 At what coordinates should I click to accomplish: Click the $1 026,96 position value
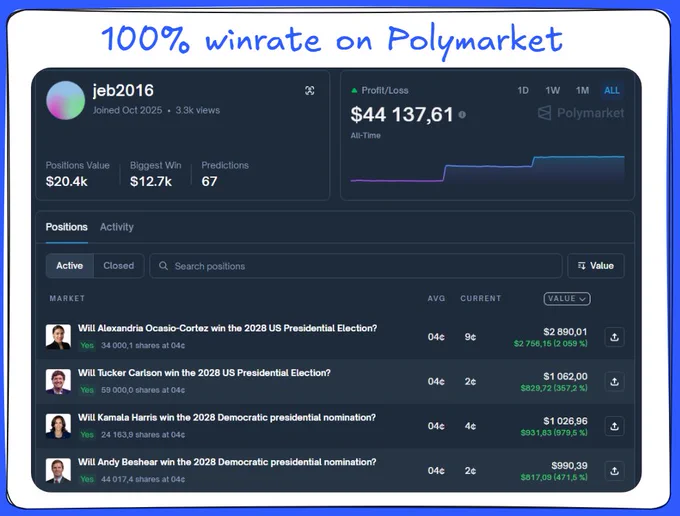565,421
